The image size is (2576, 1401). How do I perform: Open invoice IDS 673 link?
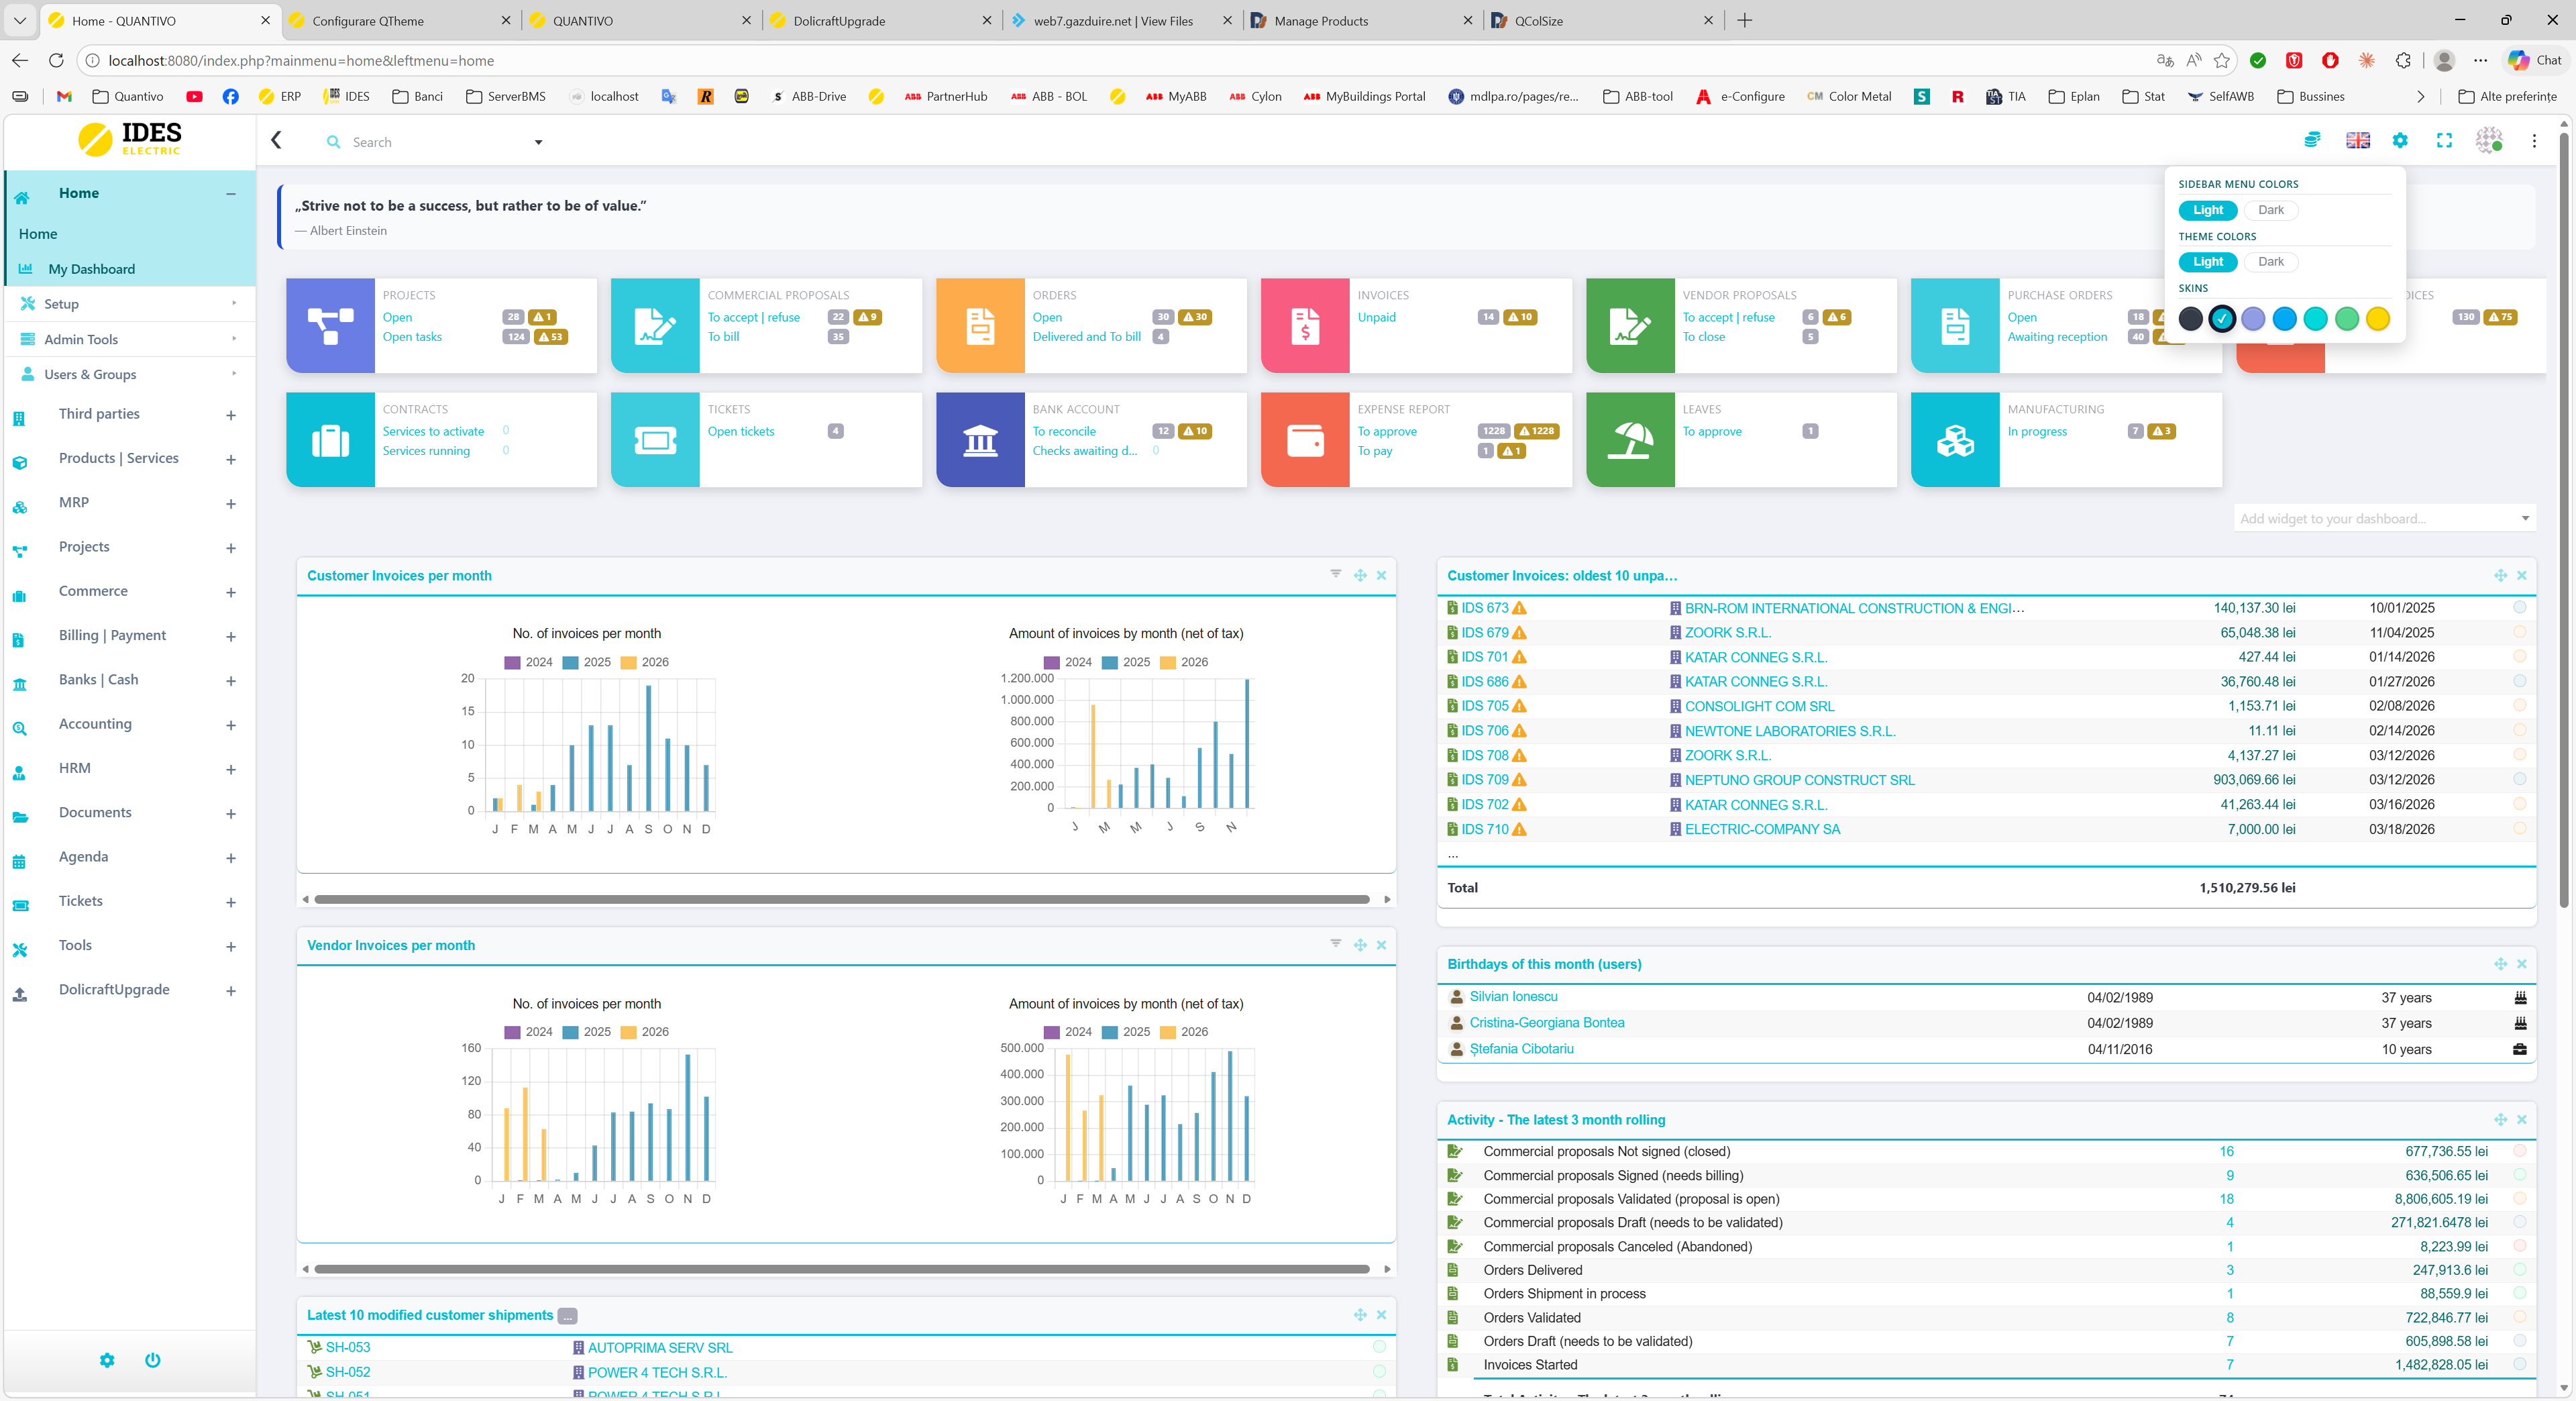click(x=1484, y=608)
